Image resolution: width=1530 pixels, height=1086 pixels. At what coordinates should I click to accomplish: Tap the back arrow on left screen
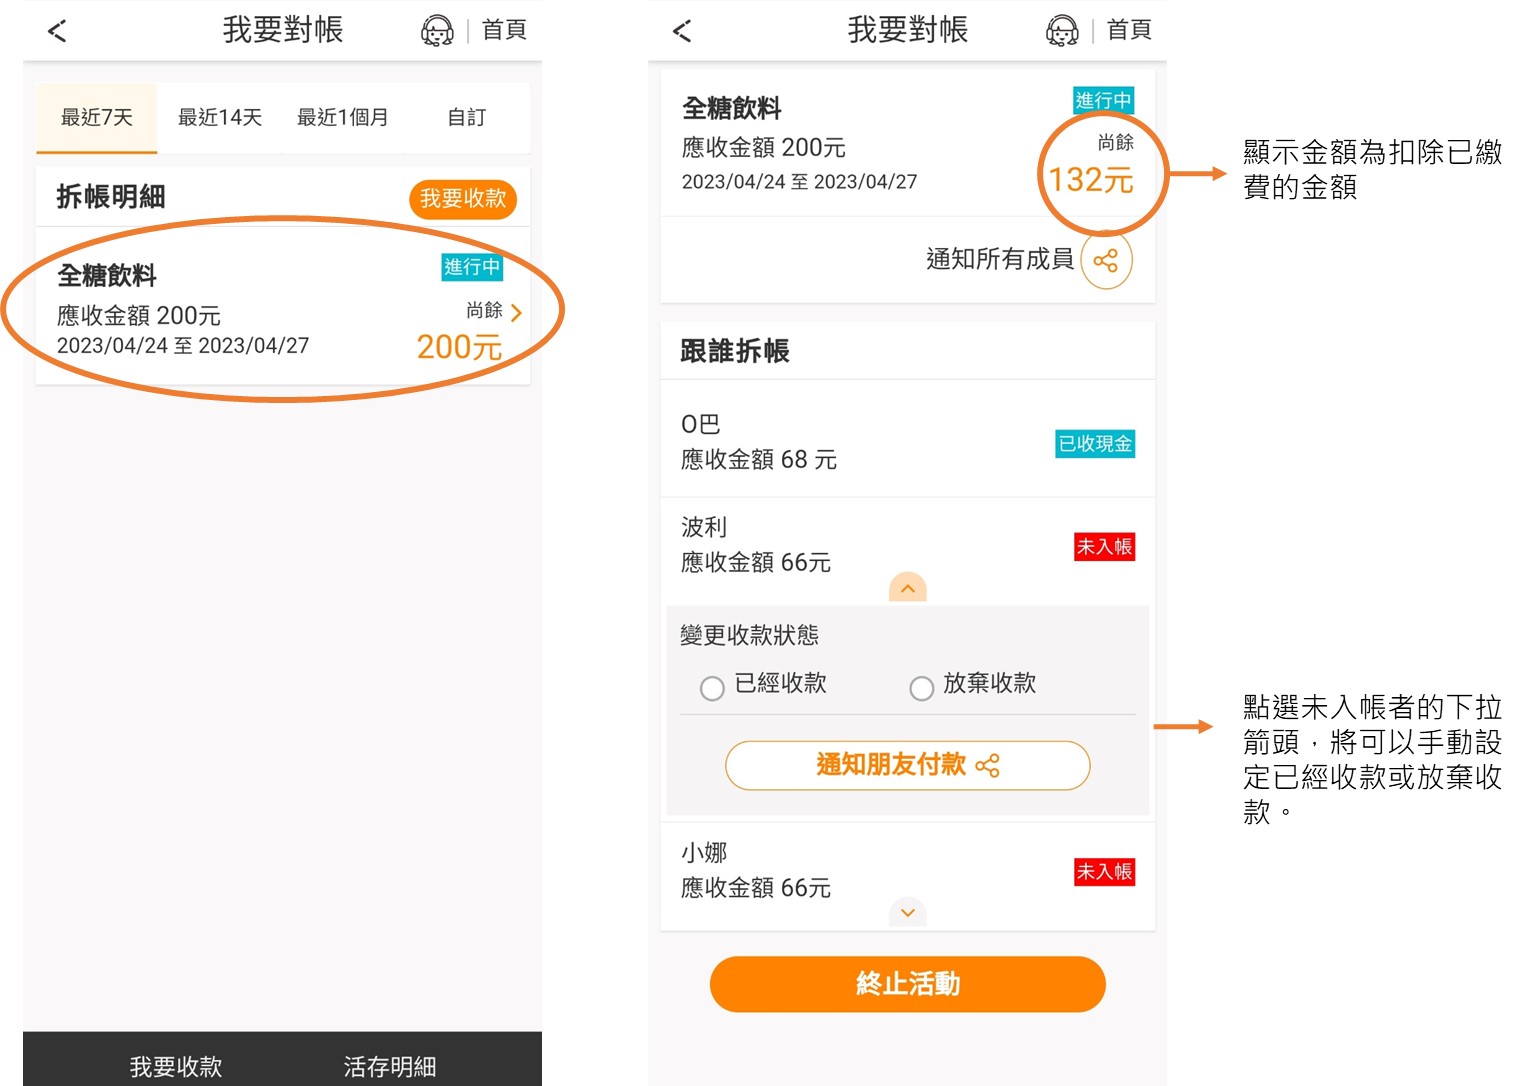tap(57, 31)
